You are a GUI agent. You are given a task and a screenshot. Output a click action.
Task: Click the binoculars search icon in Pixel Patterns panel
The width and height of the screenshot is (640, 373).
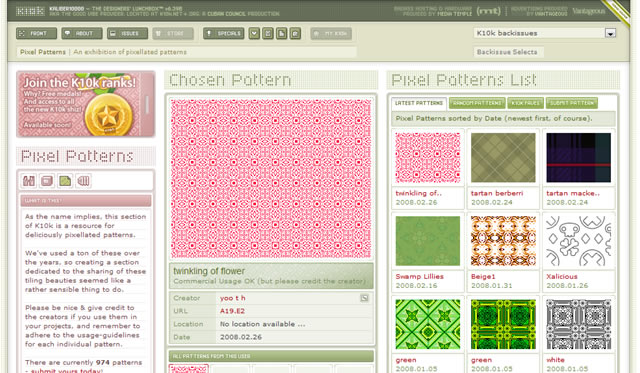point(29,180)
